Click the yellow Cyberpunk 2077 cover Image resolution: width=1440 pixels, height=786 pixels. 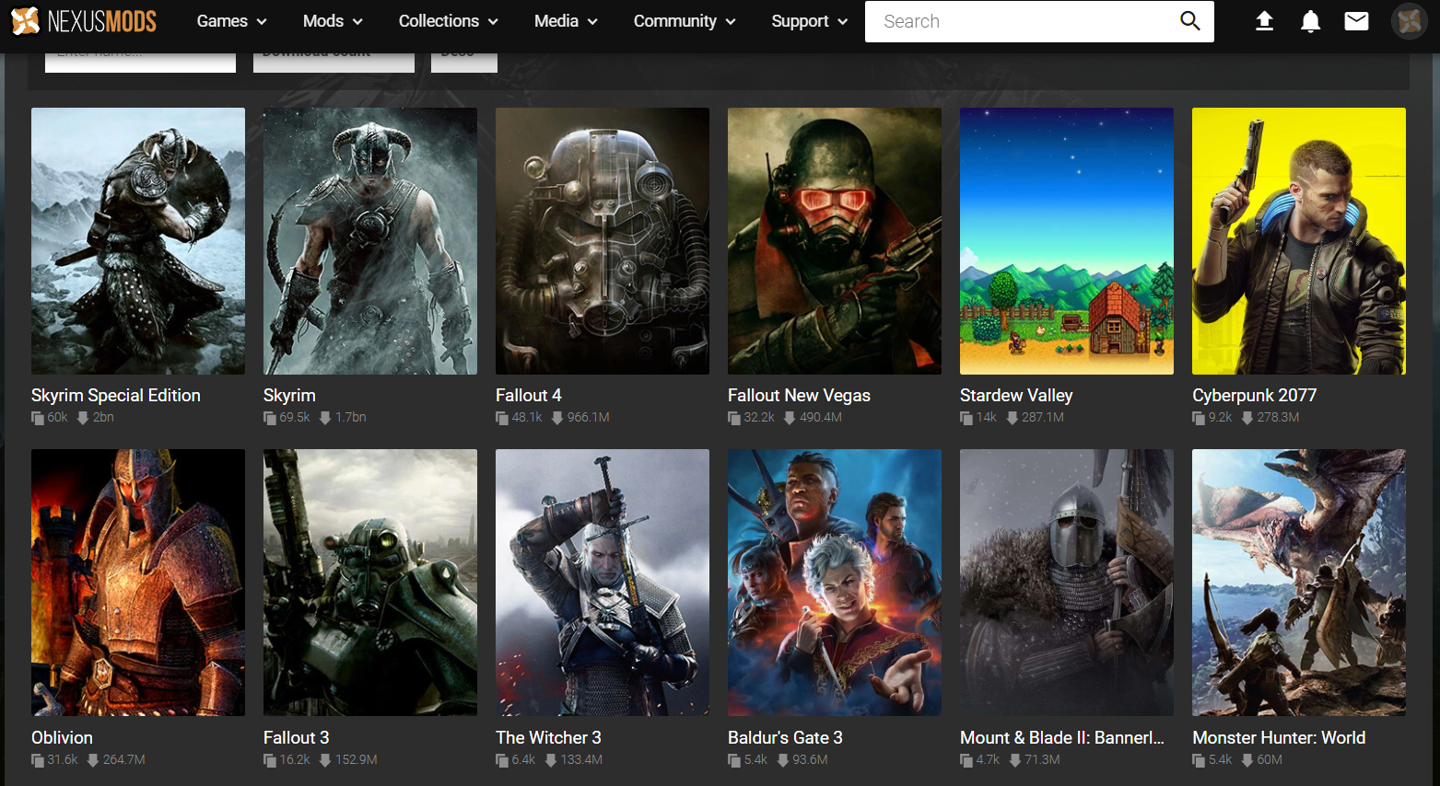[1299, 241]
